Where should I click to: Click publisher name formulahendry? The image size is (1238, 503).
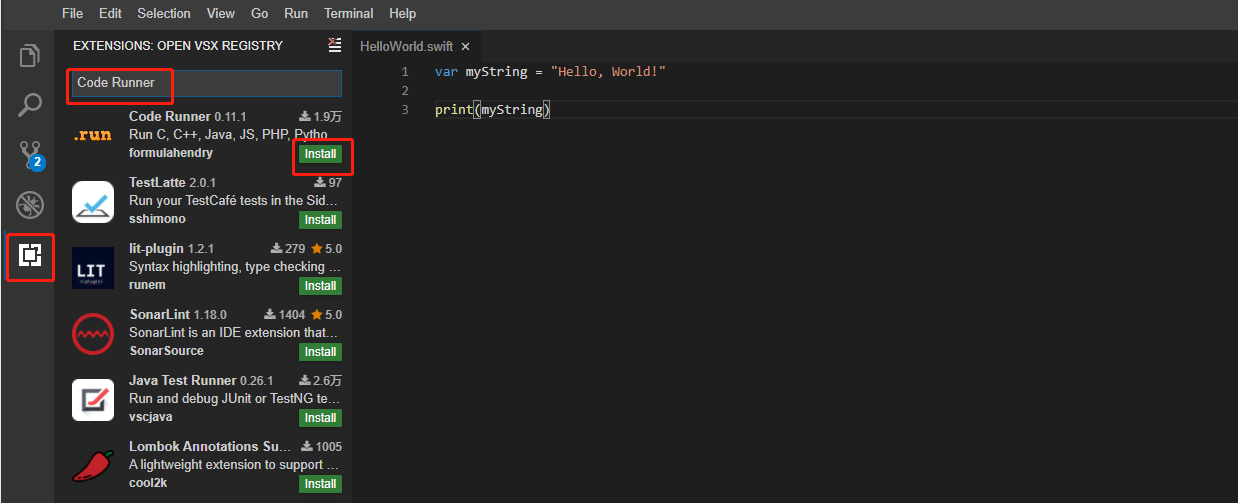tap(171, 153)
